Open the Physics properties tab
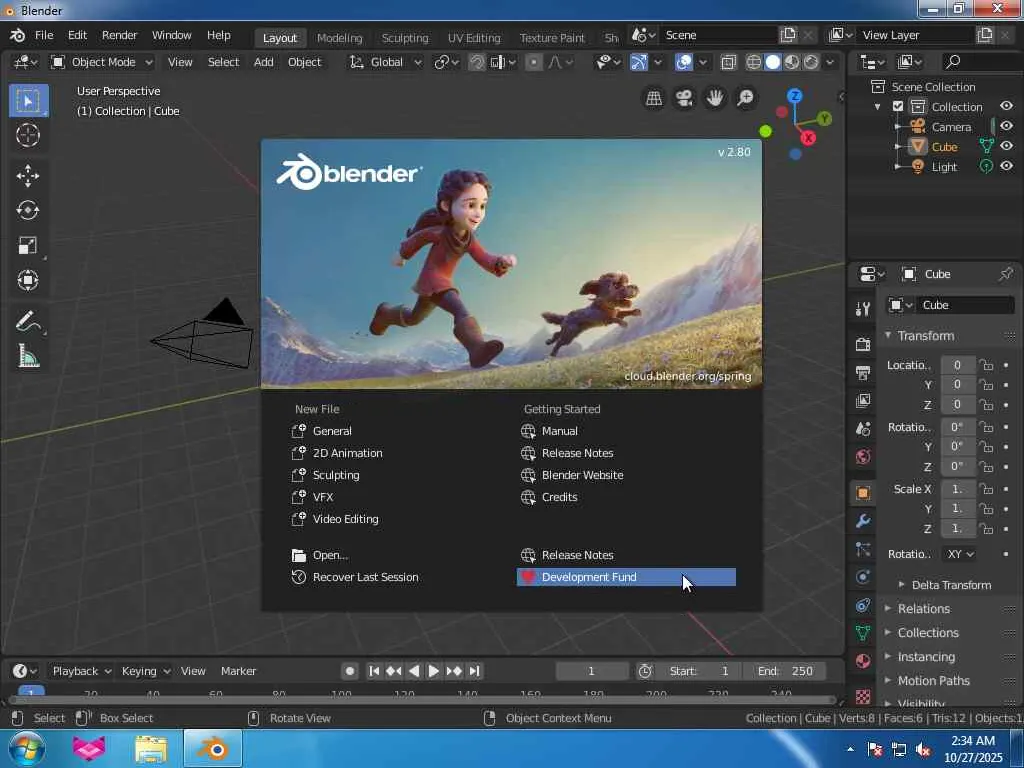The height and width of the screenshot is (768, 1024). click(863, 577)
